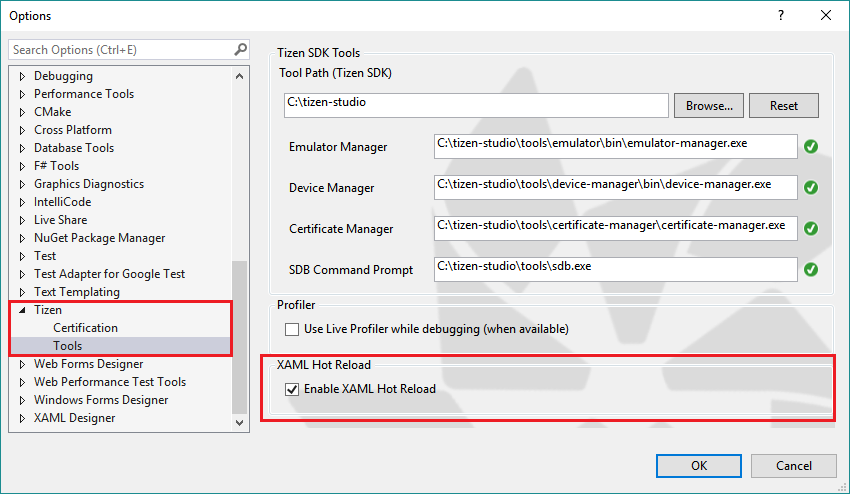The height and width of the screenshot is (494, 850).
Task: Click the green checkmark beside SDB Command Prompt
Action: (x=811, y=270)
